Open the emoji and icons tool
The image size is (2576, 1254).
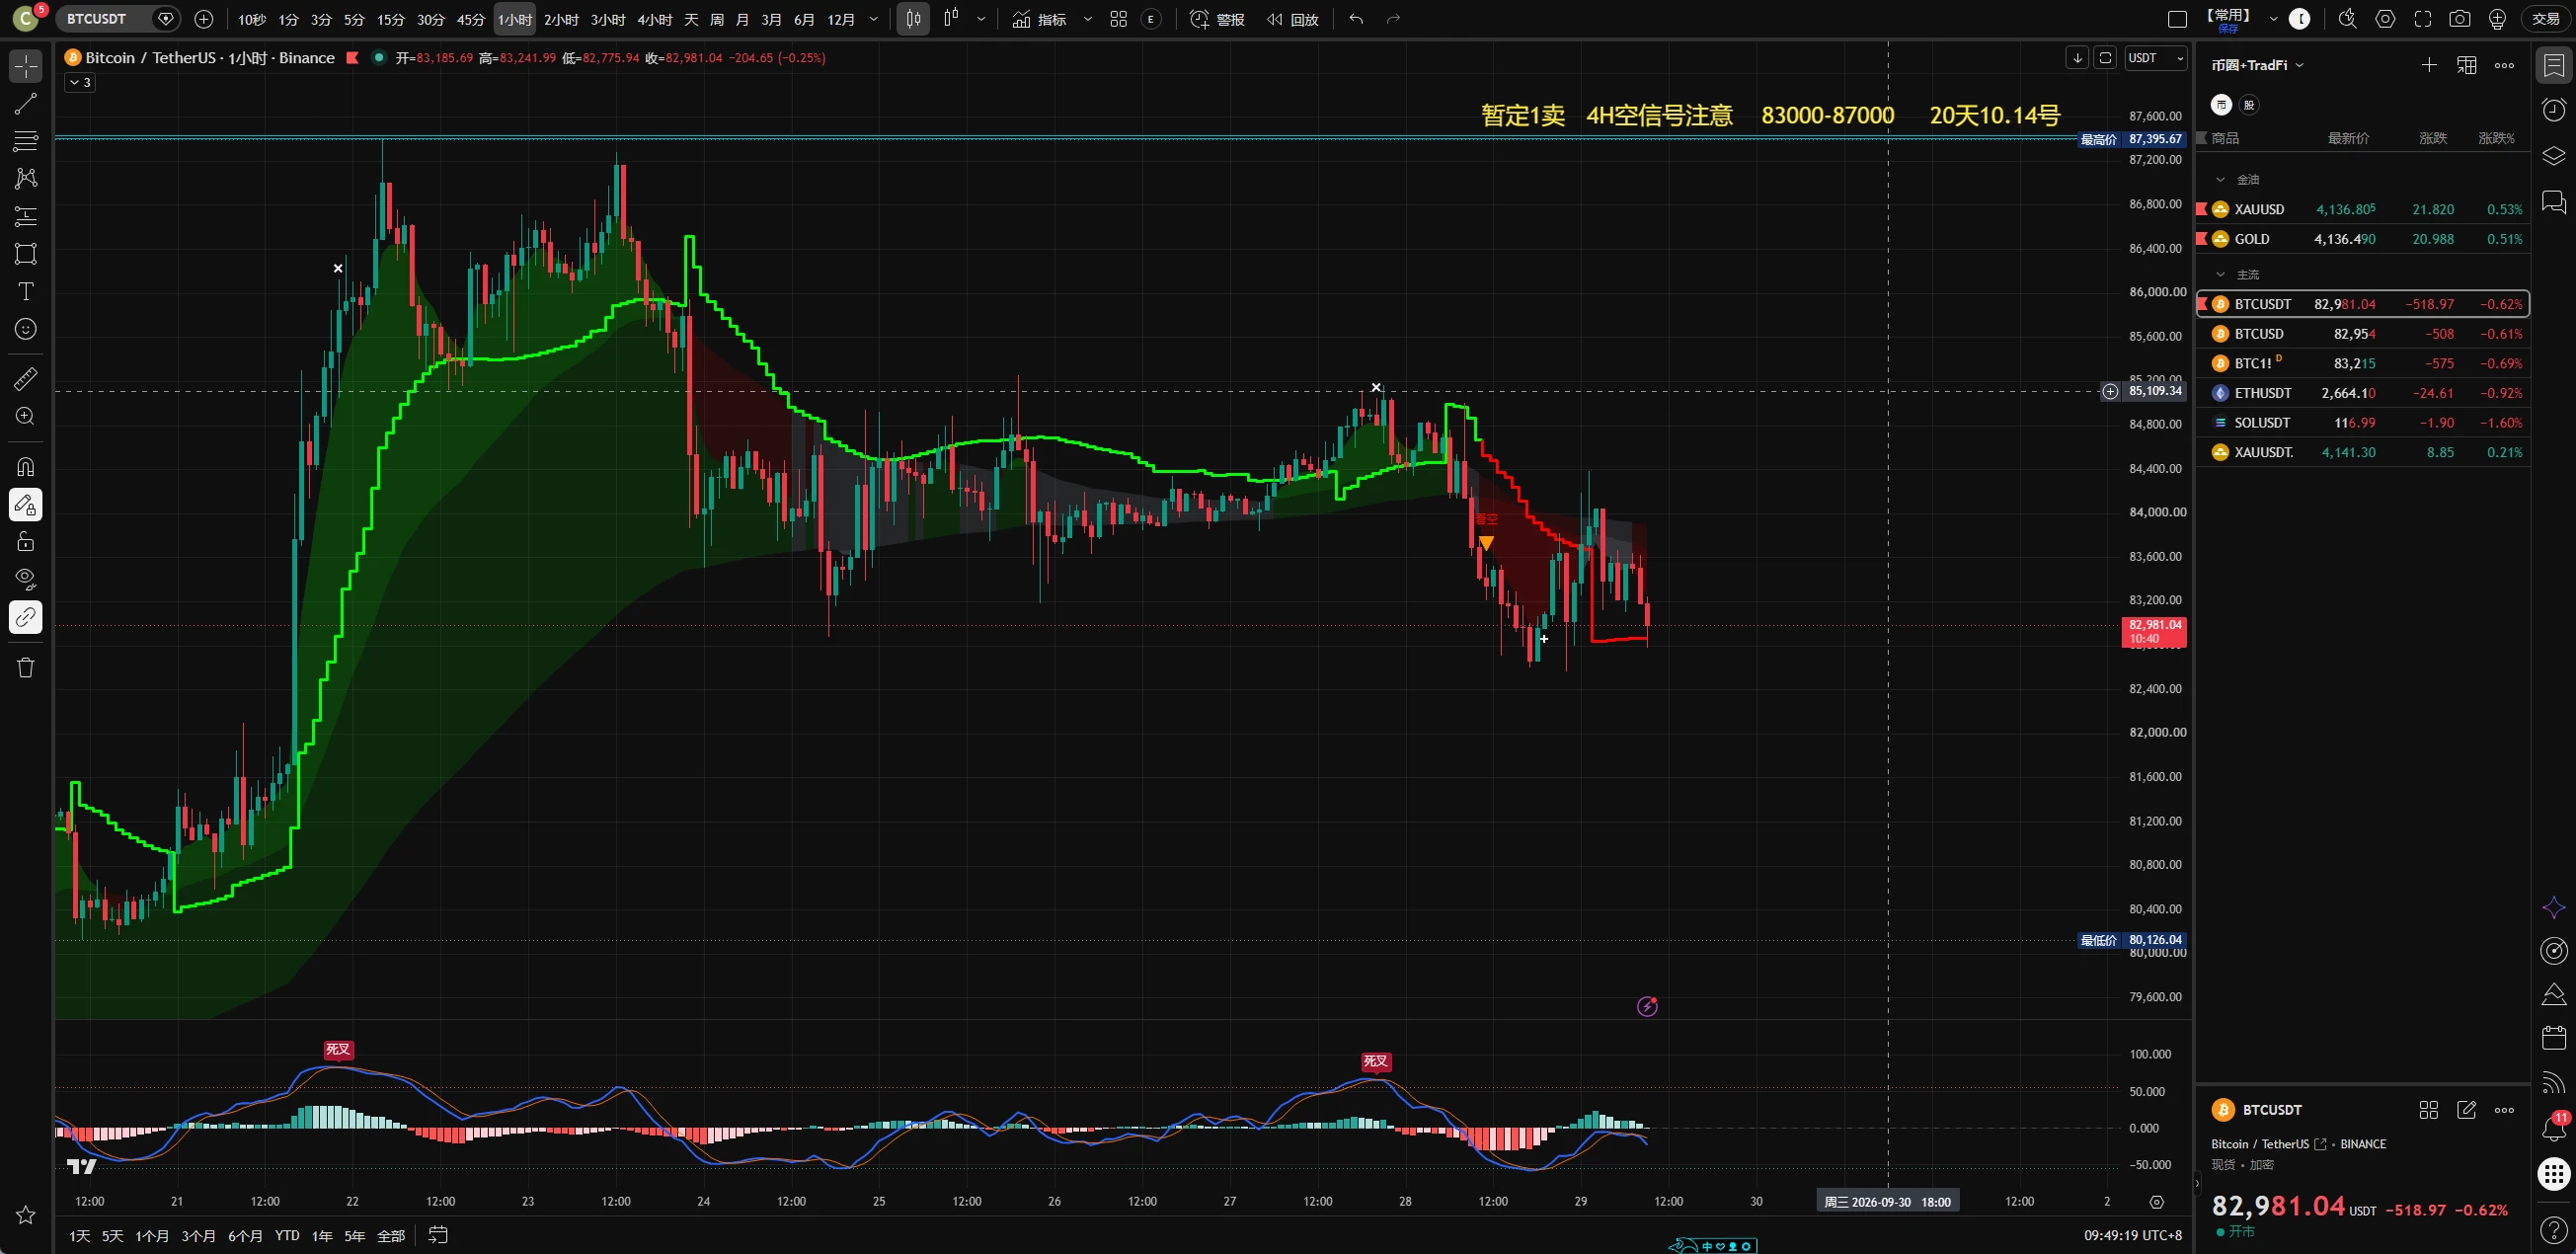[x=26, y=329]
